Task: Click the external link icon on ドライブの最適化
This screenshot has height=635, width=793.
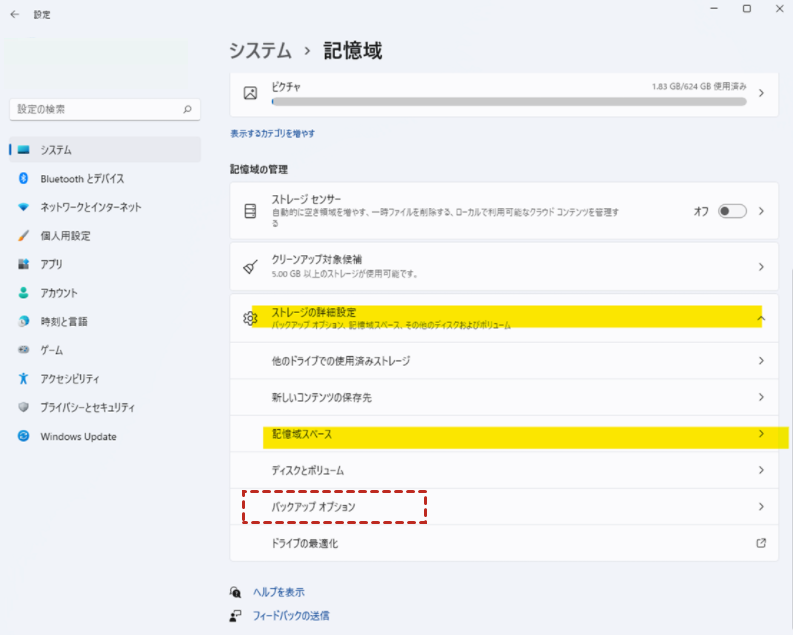Action: 761,543
